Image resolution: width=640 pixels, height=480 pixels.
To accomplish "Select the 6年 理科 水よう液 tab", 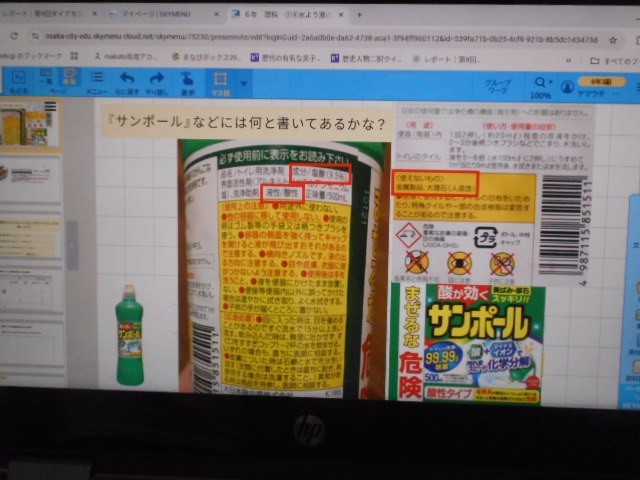I will pyautogui.click(x=289, y=14).
